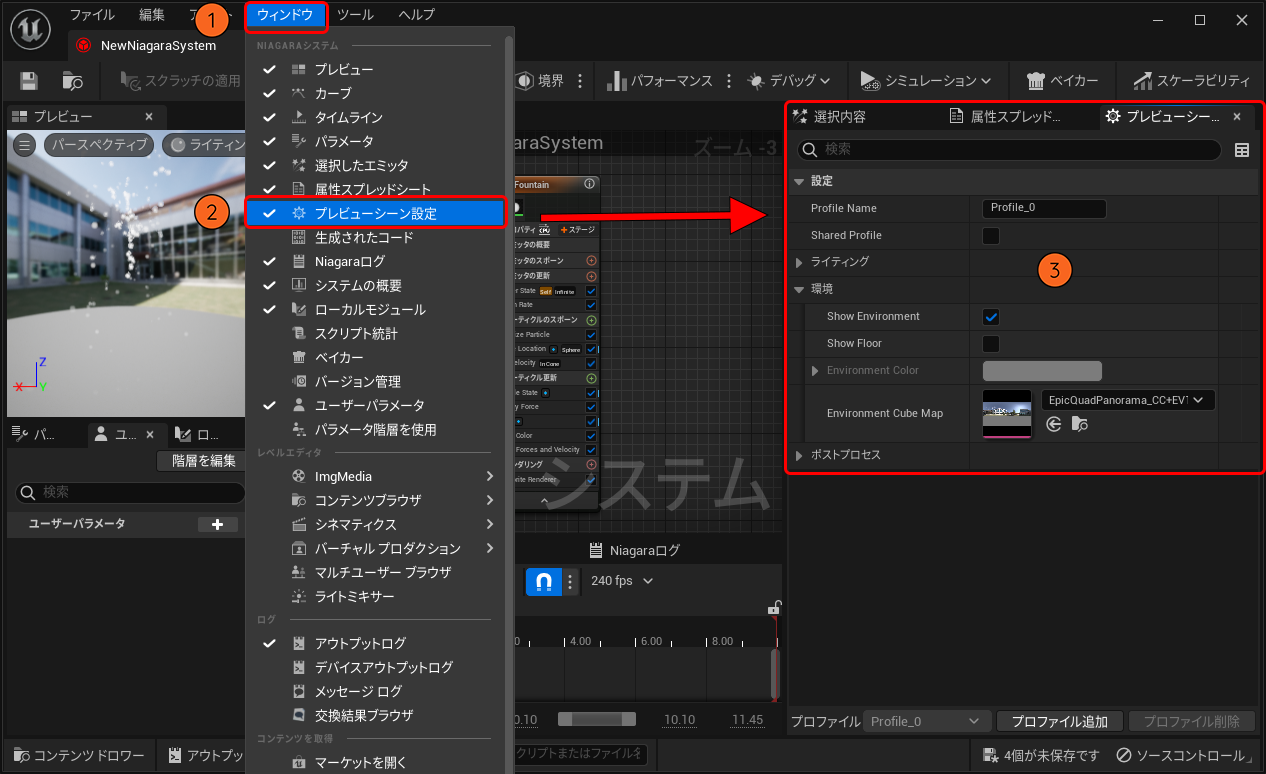Click the プロファイル追加 button
The image size is (1266, 774).
point(1059,721)
